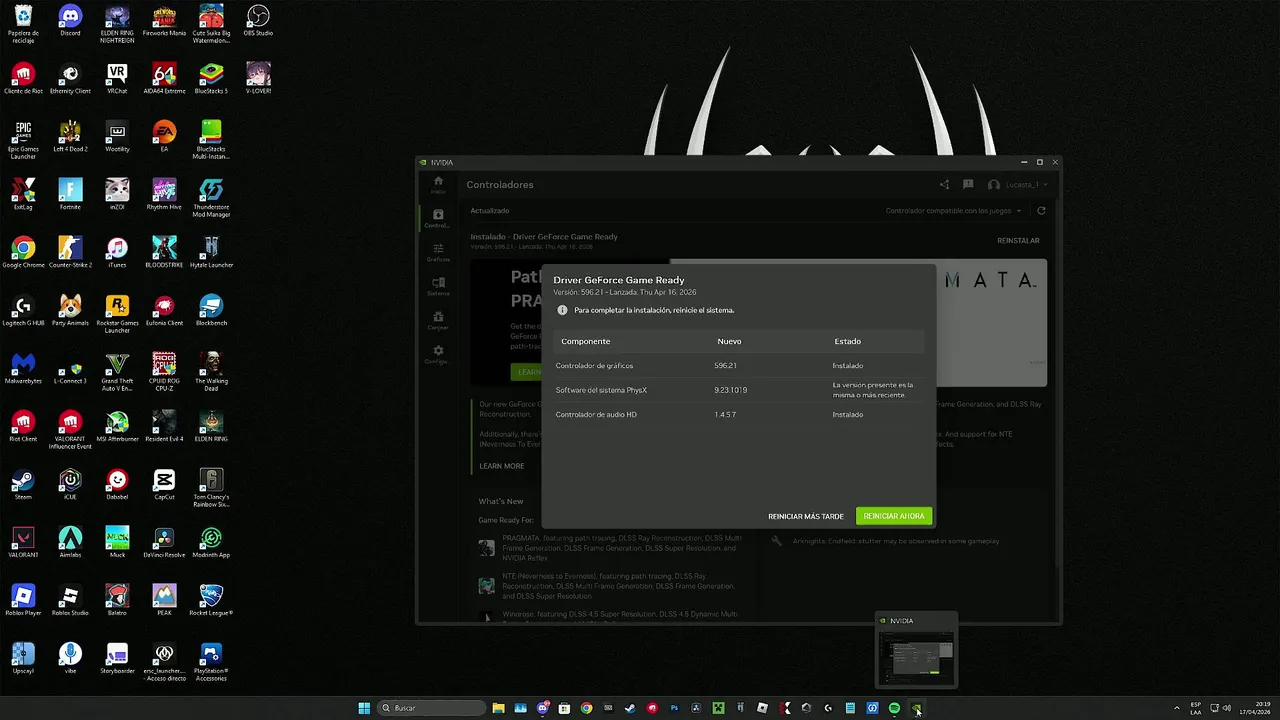The image size is (1280, 720).
Task: Open File Explorer from the taskbar
Action: pos(498,708)
